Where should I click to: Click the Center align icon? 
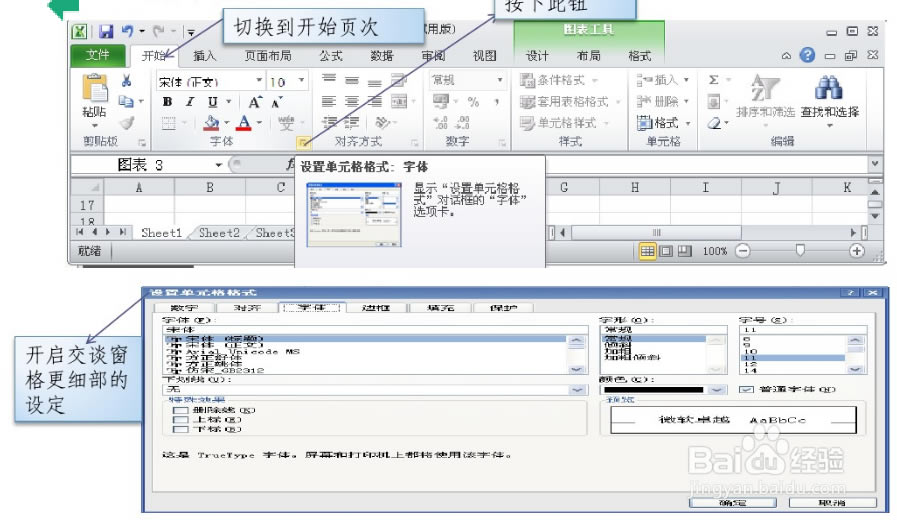pyautogui.click(x=352, y=102)
